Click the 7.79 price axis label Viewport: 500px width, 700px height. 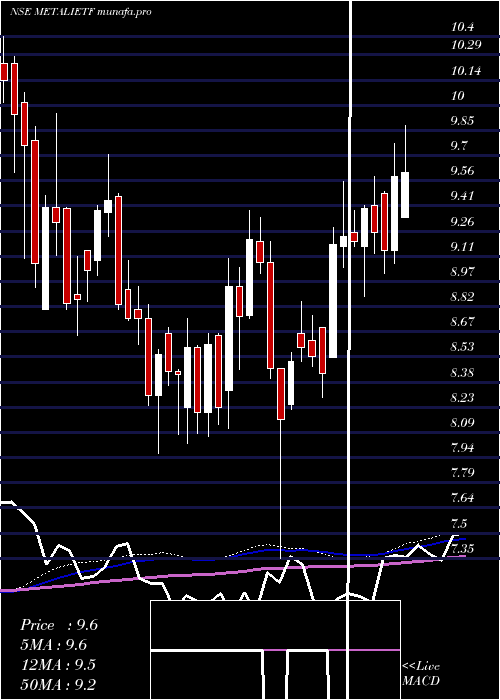(464, 473)
